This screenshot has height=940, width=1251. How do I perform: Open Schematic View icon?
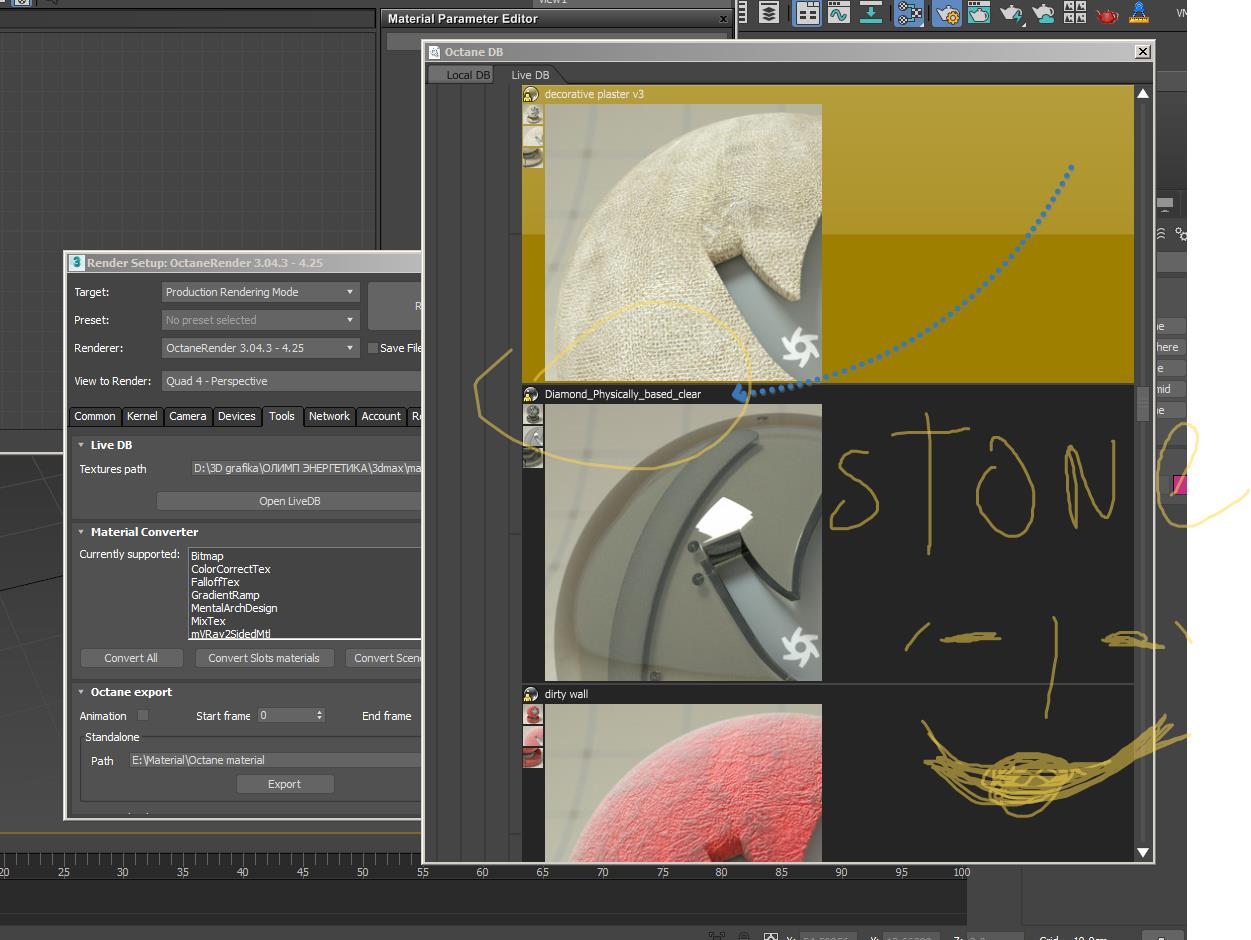click(x=909, y=13)
